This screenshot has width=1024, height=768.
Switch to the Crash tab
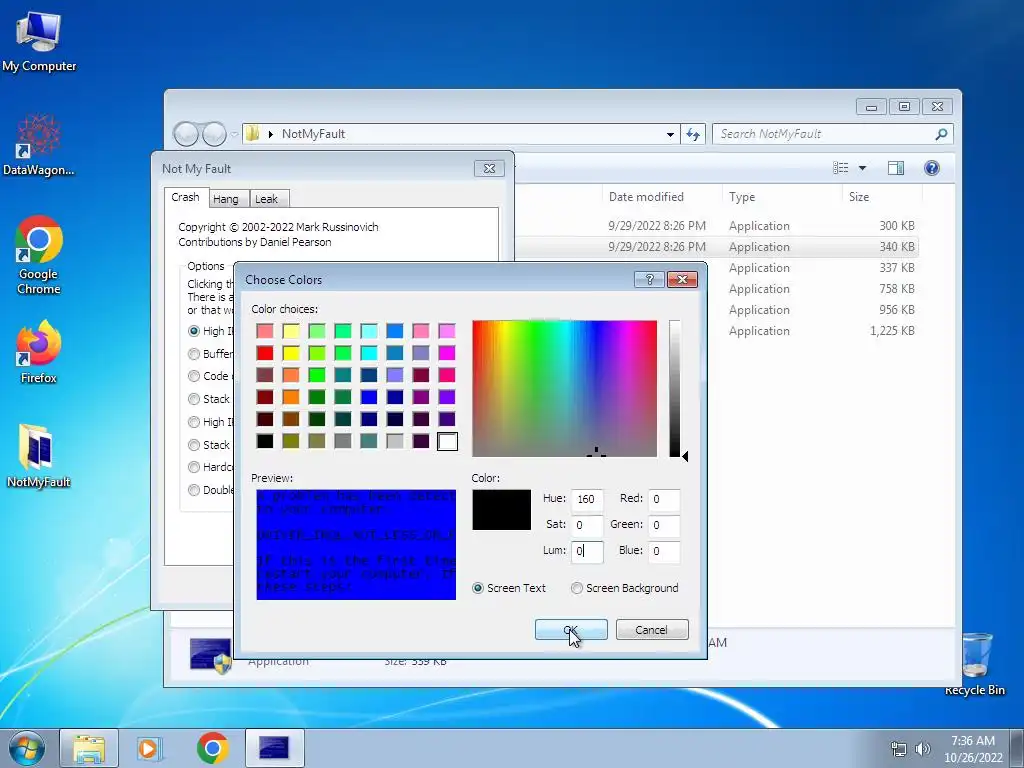pyautogui.click(x=185, y=197)
